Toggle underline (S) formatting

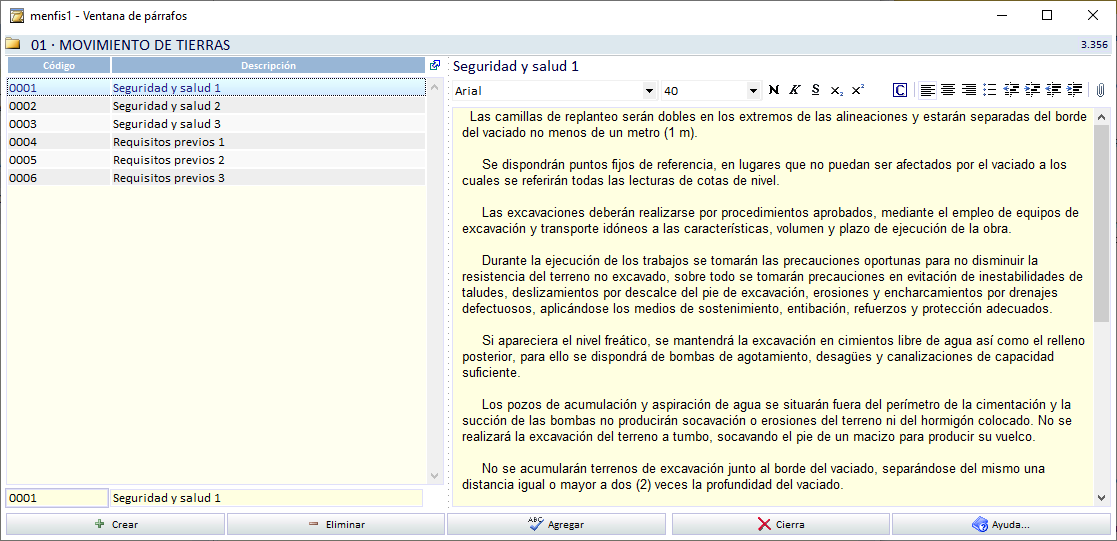pyautogui.click(x=816, y=90)
